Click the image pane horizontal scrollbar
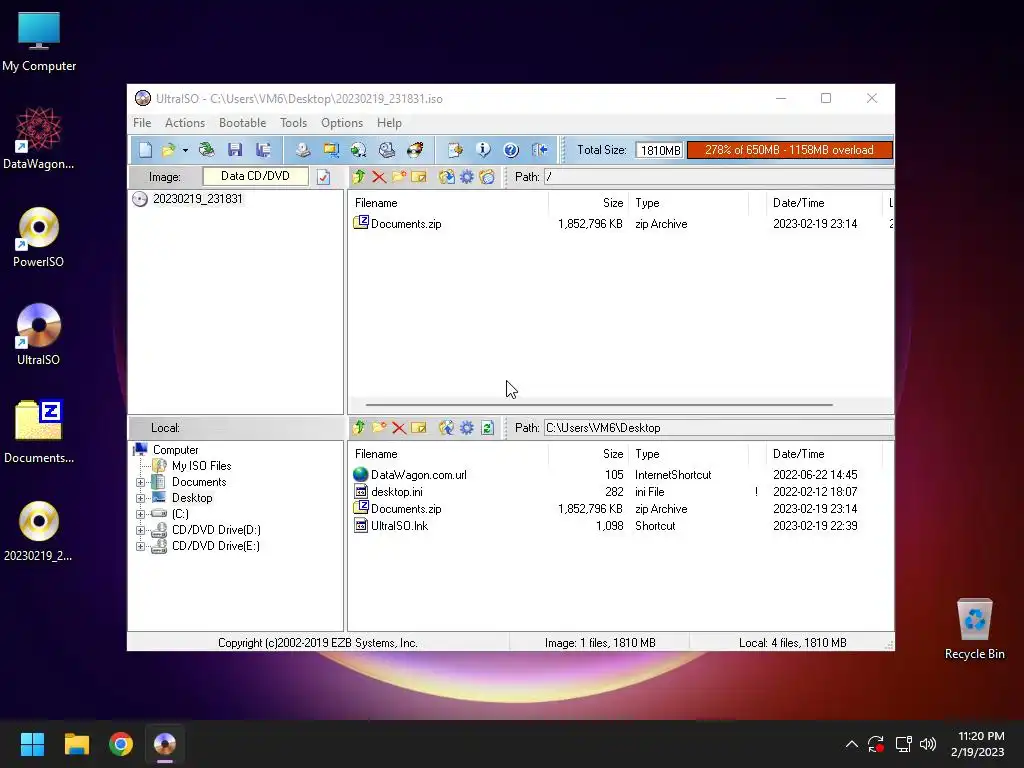1024x768 pixels. point(599,405)
